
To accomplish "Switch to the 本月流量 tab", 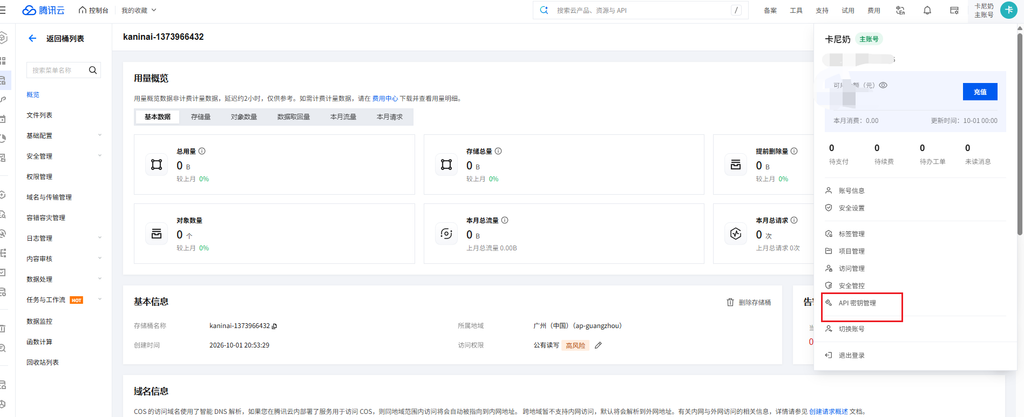I will [343, 117].
